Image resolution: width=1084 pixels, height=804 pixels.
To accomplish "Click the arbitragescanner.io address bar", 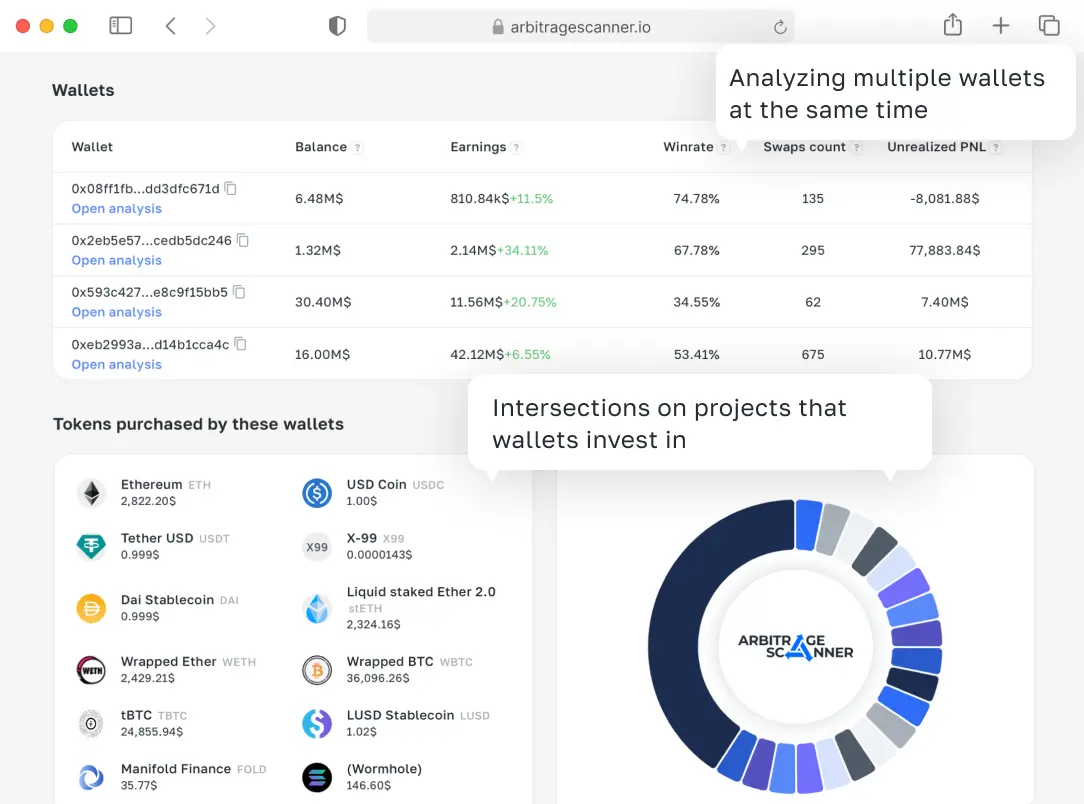I will point(580,27).
